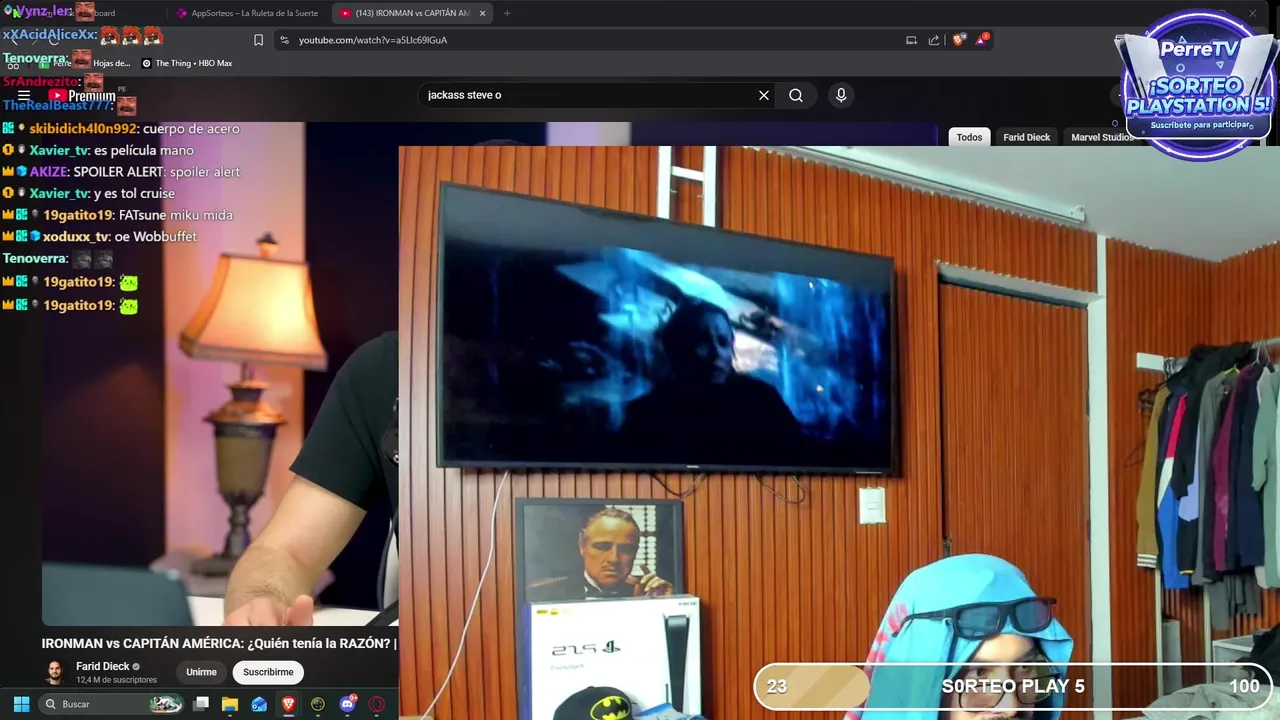The image size is (1280, 720).
Task: Clear the YouTube search text with X
Action: point(764,95)
